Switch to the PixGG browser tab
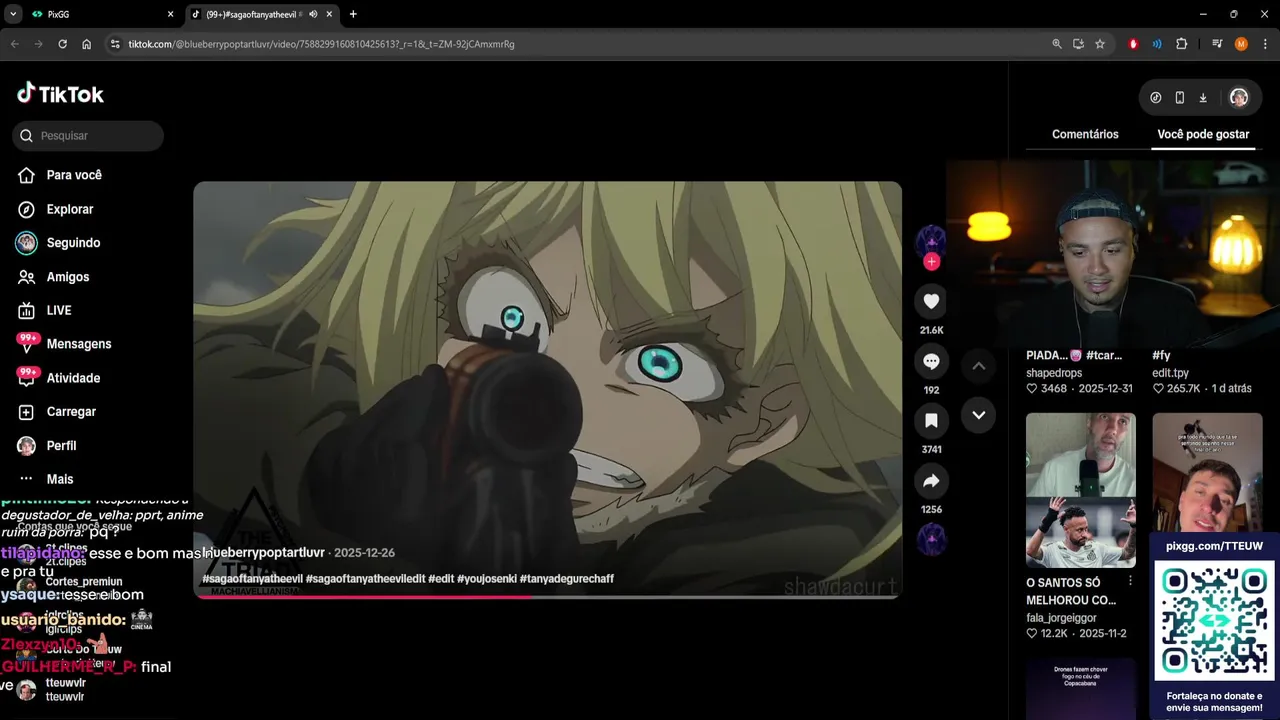The width and height of the screenshot is (1280, 720). tap(100, 14)
